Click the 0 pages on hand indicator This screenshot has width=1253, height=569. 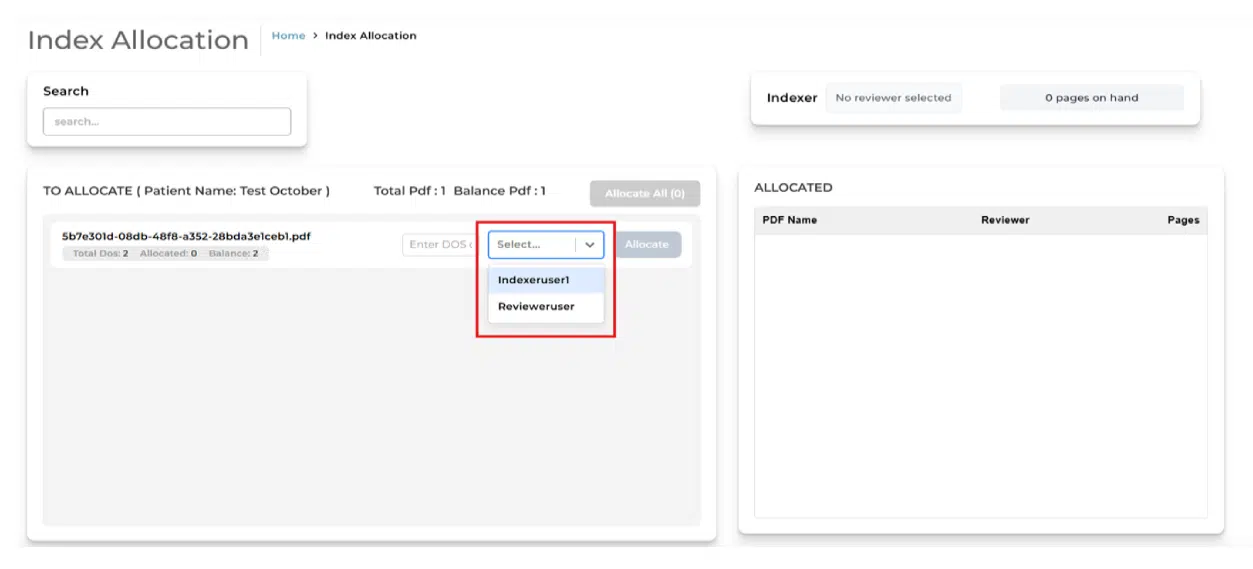pos(1091,98)
